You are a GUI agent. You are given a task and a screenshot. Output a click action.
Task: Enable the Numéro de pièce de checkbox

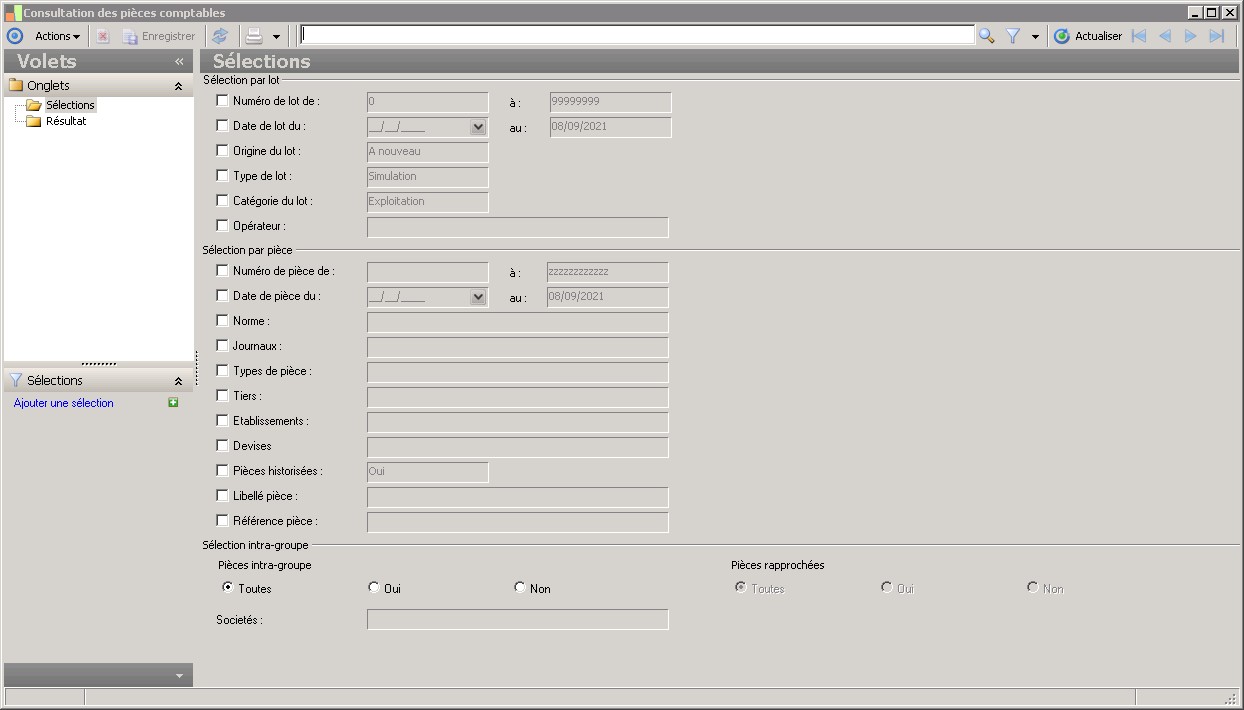(x=222, y=270)
